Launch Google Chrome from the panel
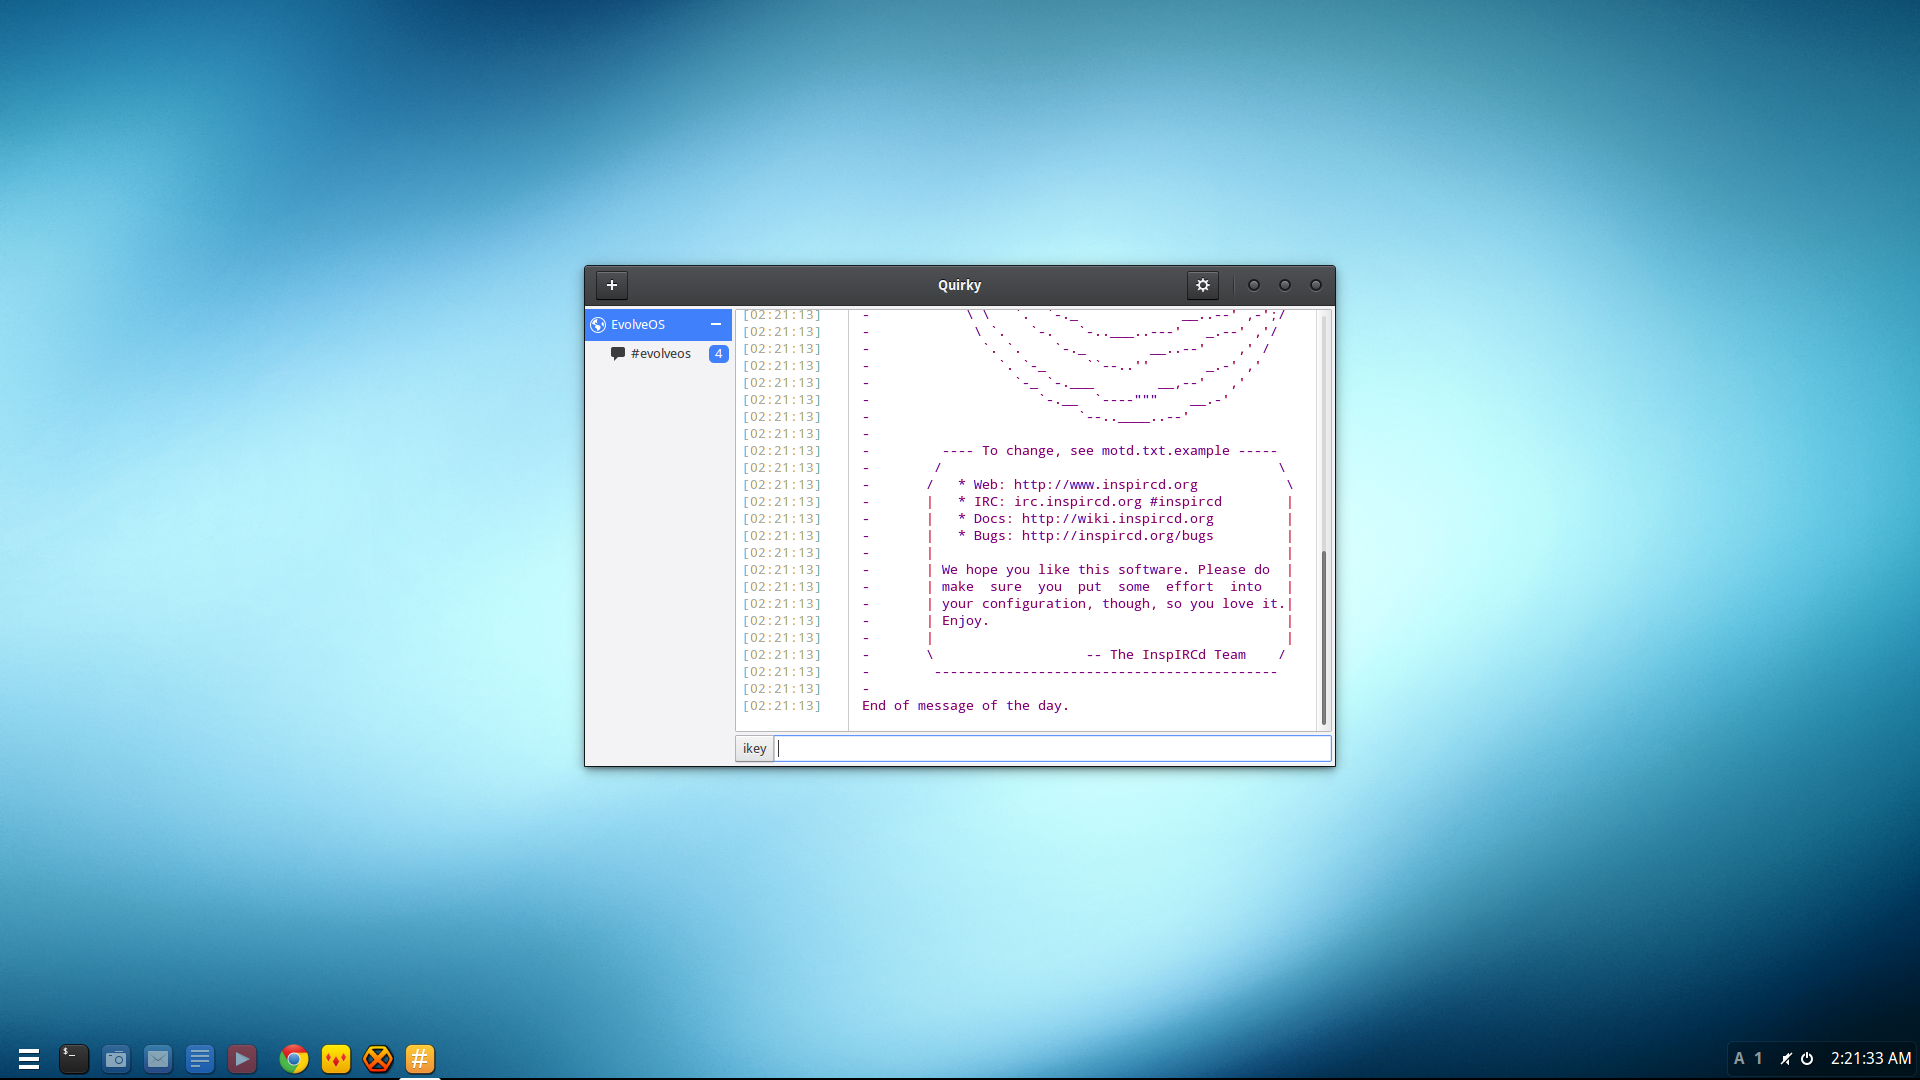 click(x=294, y=1059)
